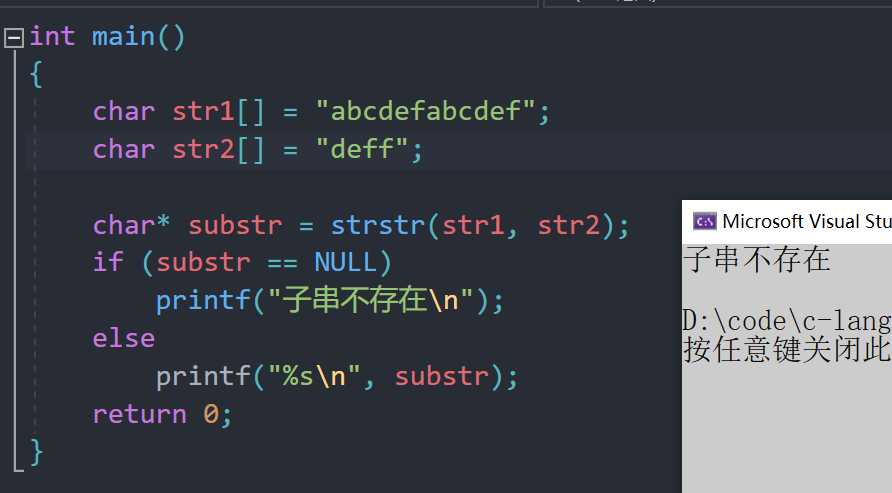The width and height of the screenshot is (892, 493).
Task: Click the console path line 'D:\code\c-lang'
Action: (x=787, y=322)
